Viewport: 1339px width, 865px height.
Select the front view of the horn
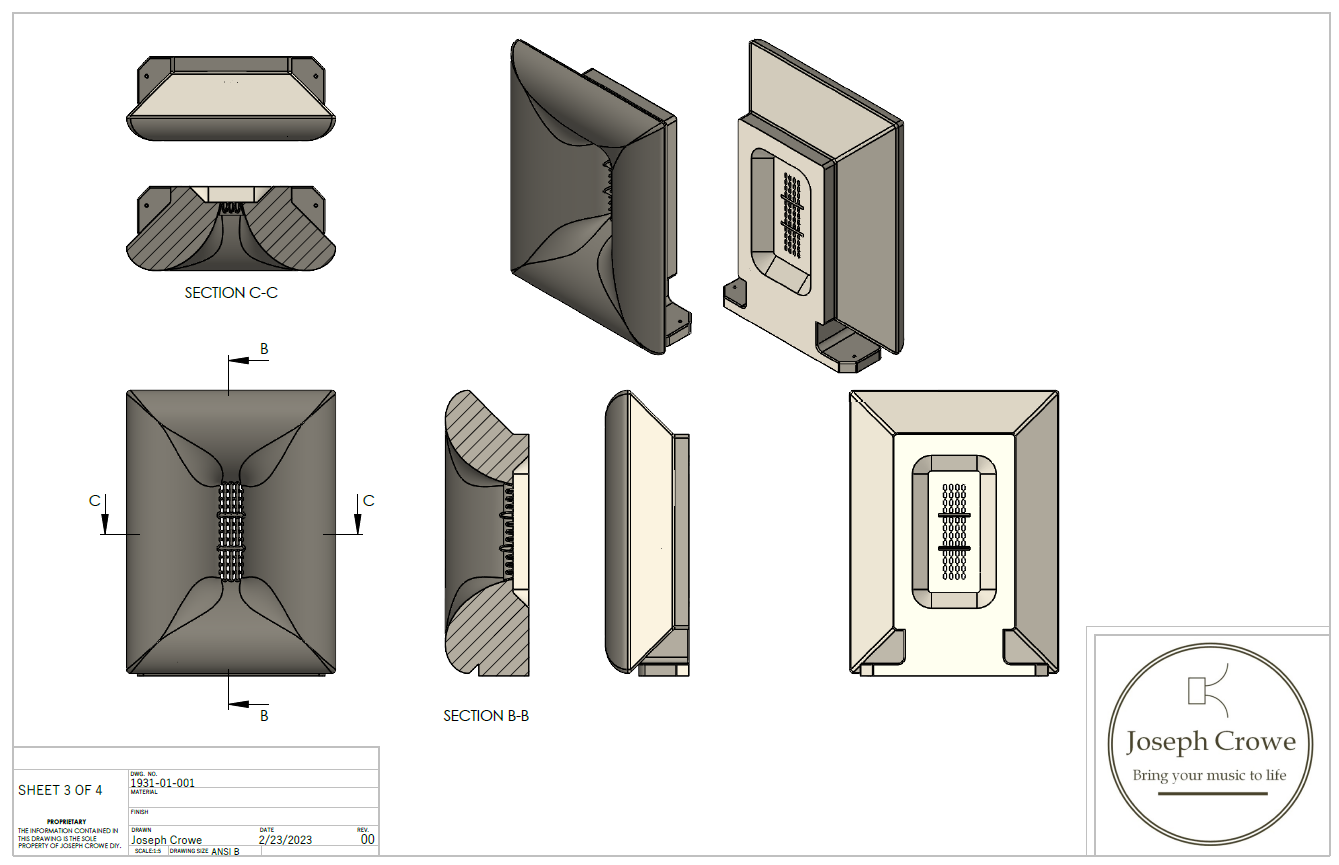(x=230, y=530)
